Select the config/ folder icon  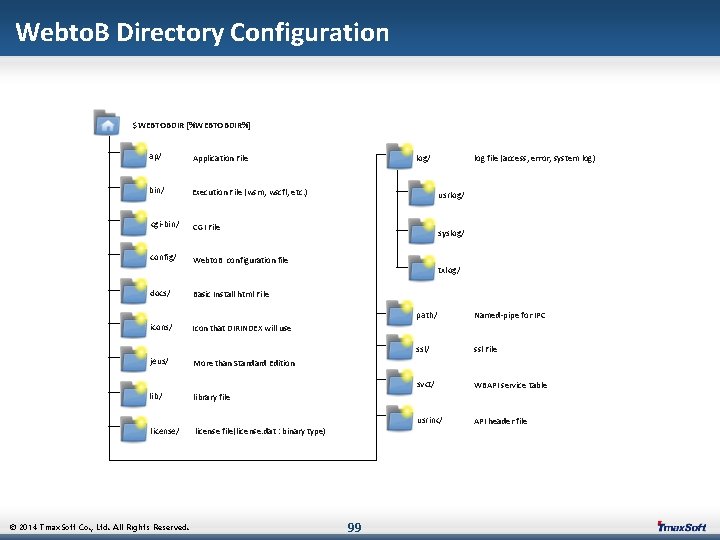click(134, 255)
